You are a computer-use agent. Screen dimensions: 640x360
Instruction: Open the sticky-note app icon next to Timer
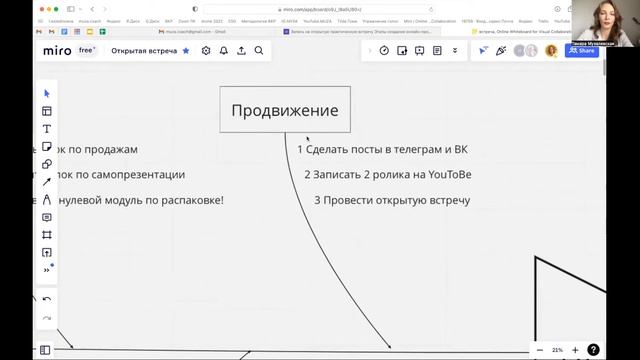pos(402,51)
